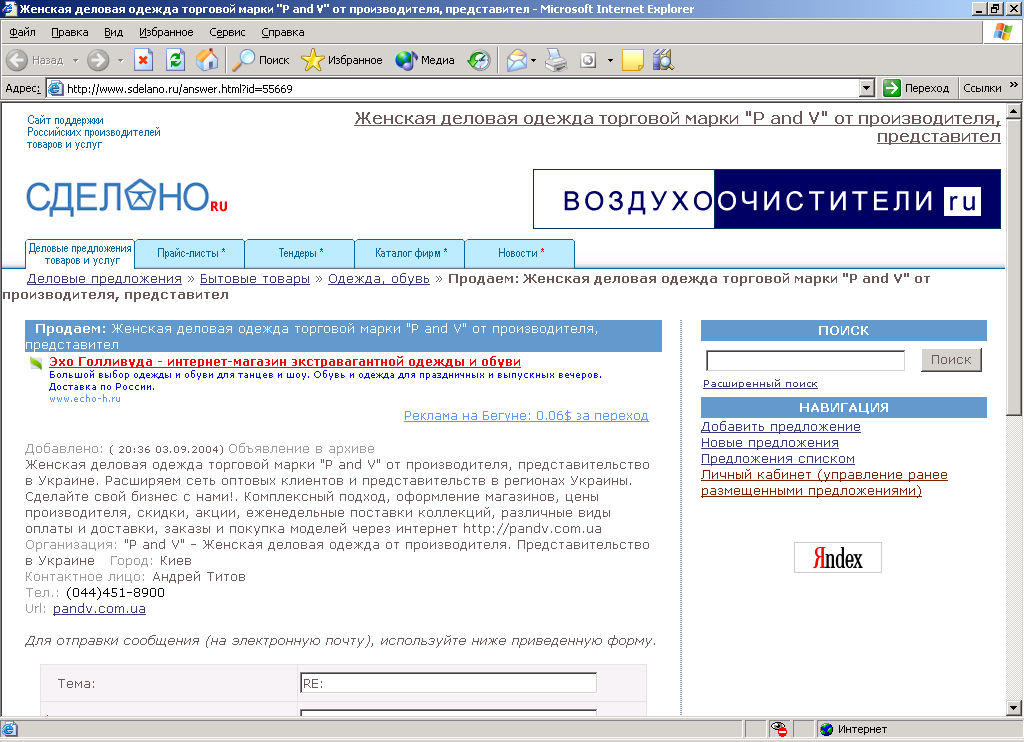Open the Воздухоочистители.ru banner ad

pyautogui.click(x=767, y=199)
